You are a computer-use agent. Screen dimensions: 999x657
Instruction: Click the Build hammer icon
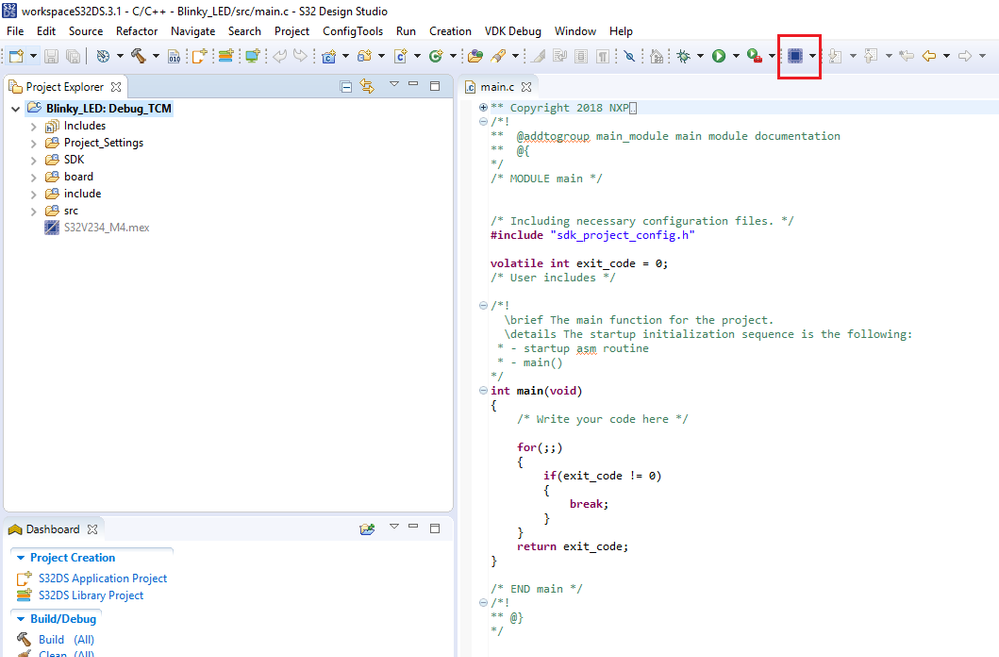(138, 56)
